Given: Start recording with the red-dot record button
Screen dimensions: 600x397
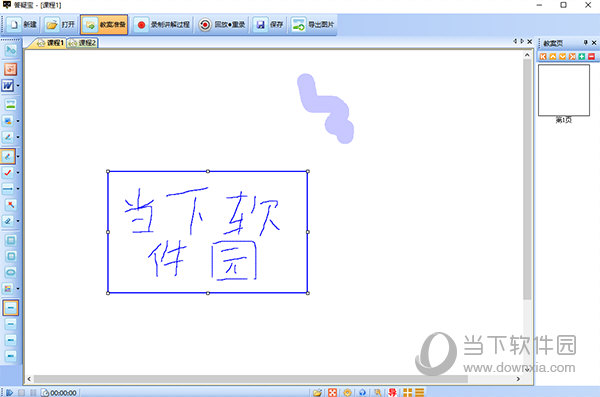Looking at the screenshot, I should 162,25.
